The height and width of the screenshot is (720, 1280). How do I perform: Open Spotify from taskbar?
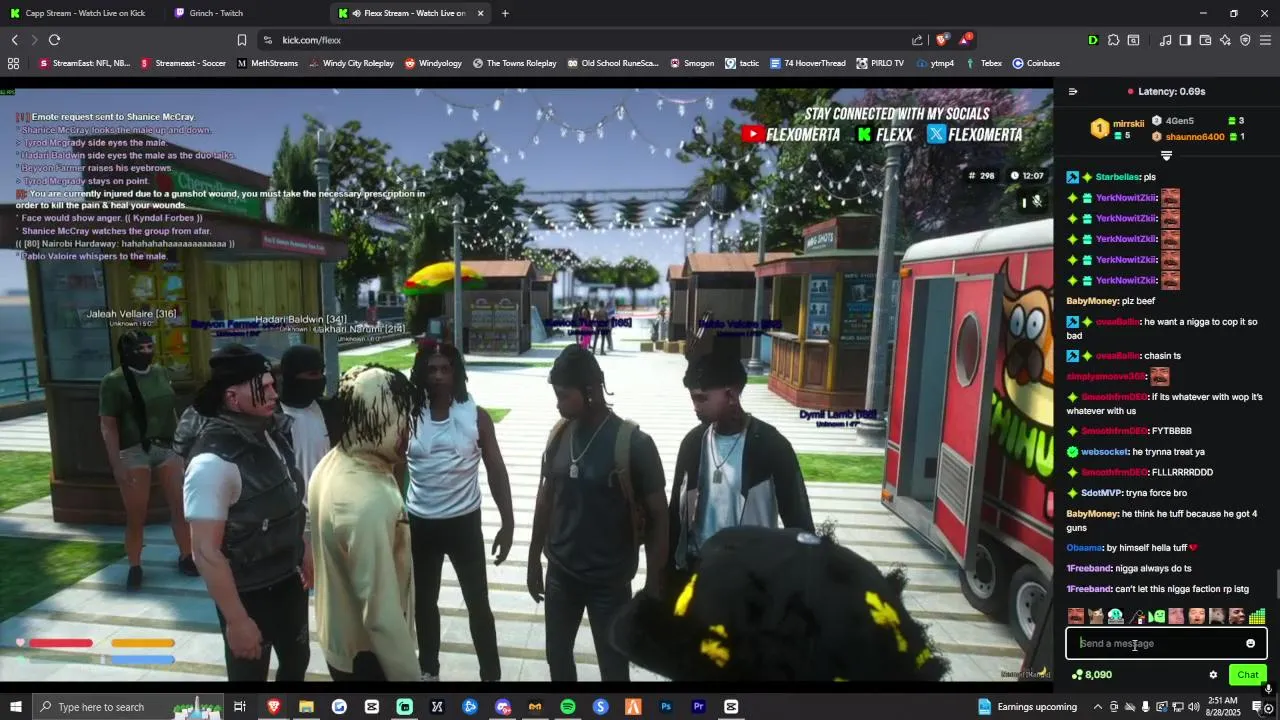pos(567,707)
